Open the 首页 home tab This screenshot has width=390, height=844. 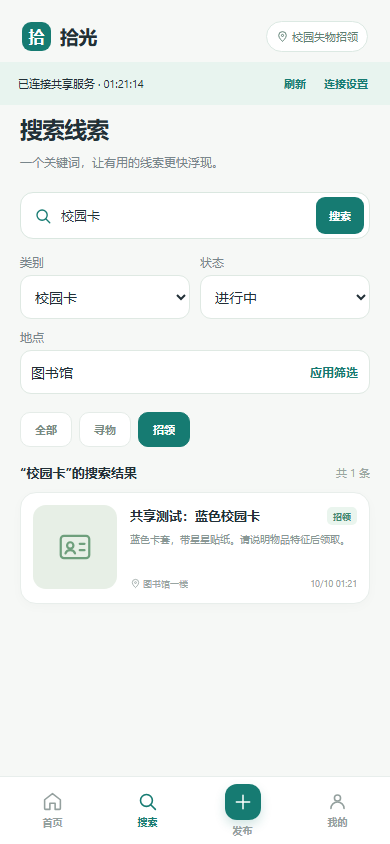[x=52, y=810]
